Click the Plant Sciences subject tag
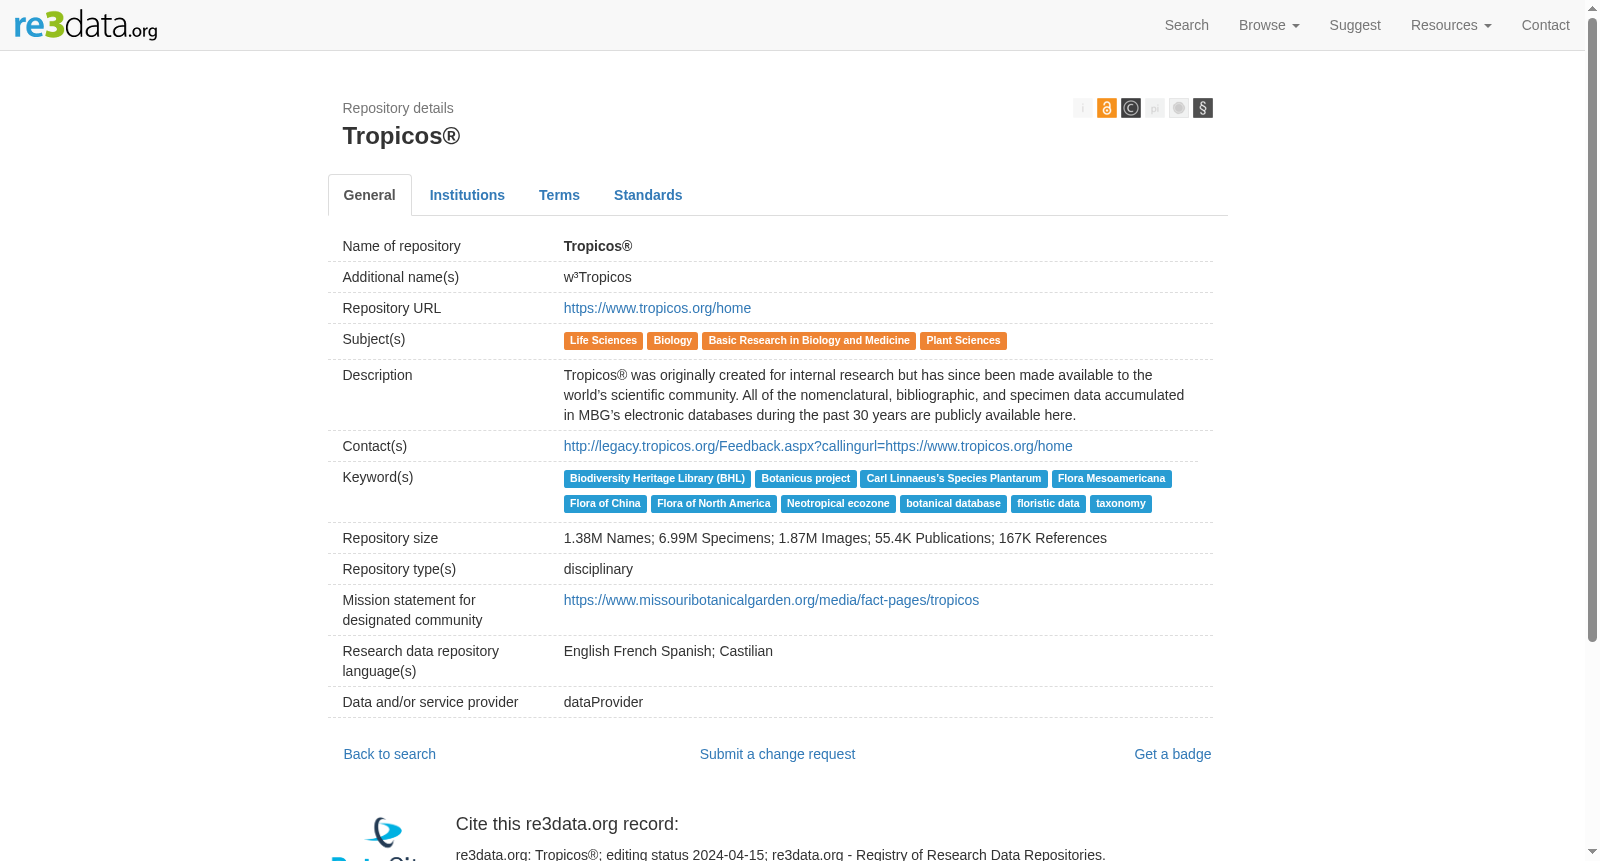Image resolution: width=1600 pixels, height=861 pixels. pos(963,341)
